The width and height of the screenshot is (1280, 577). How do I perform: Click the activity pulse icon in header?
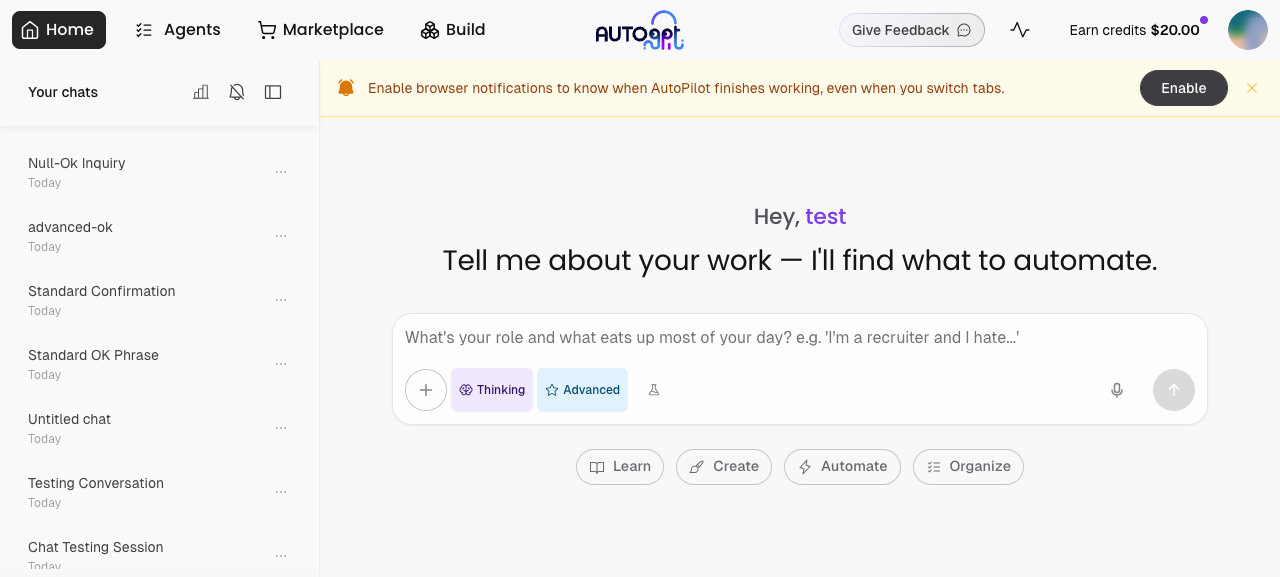click(x=1020, y=30)
